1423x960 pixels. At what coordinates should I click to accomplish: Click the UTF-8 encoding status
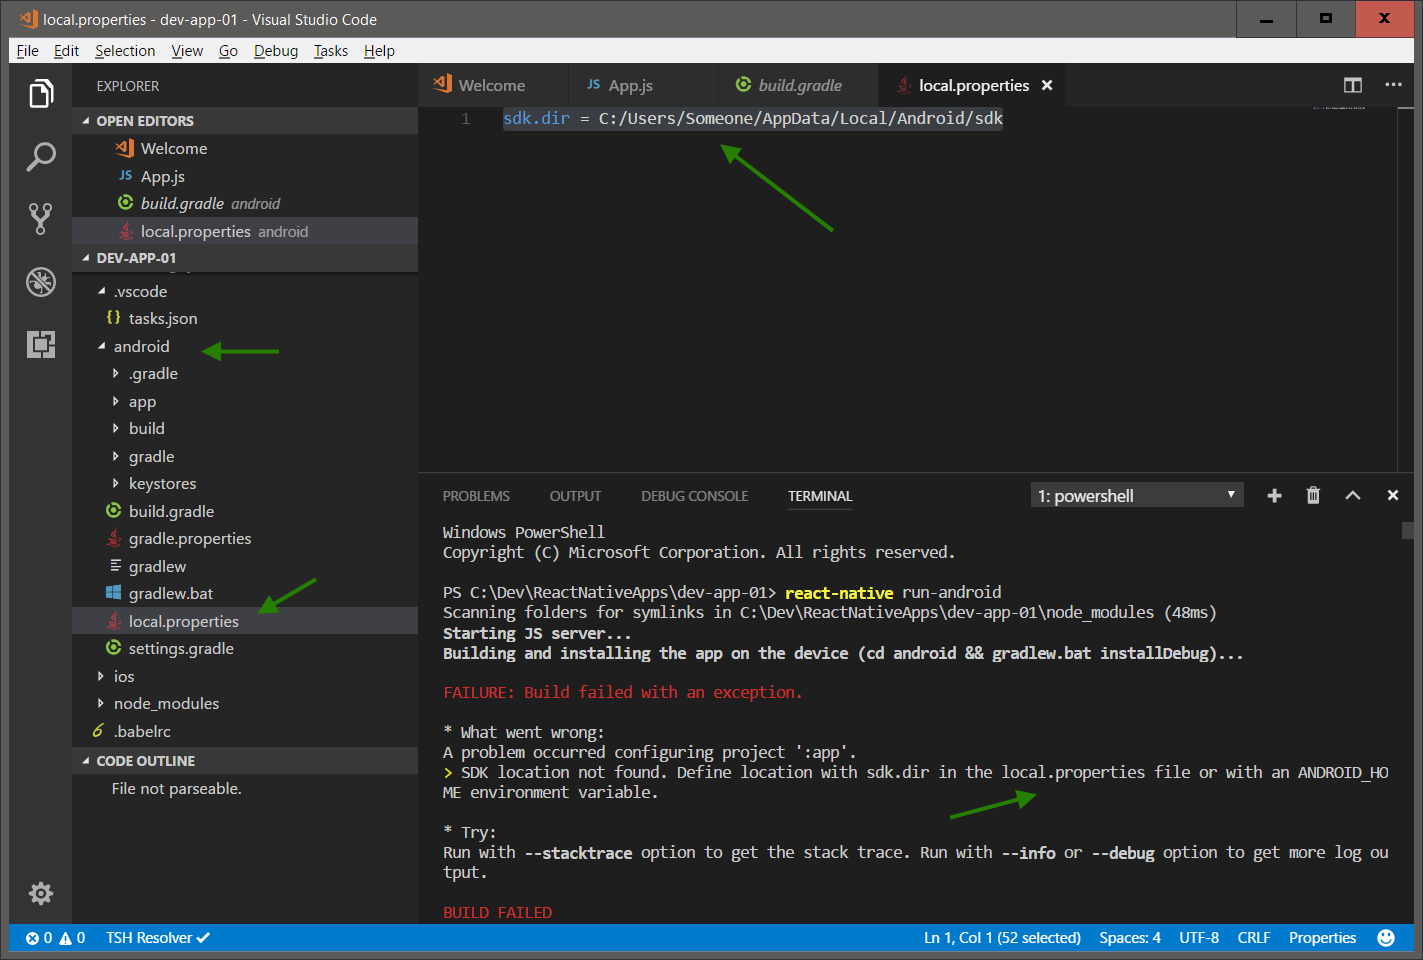(1199, 938)
